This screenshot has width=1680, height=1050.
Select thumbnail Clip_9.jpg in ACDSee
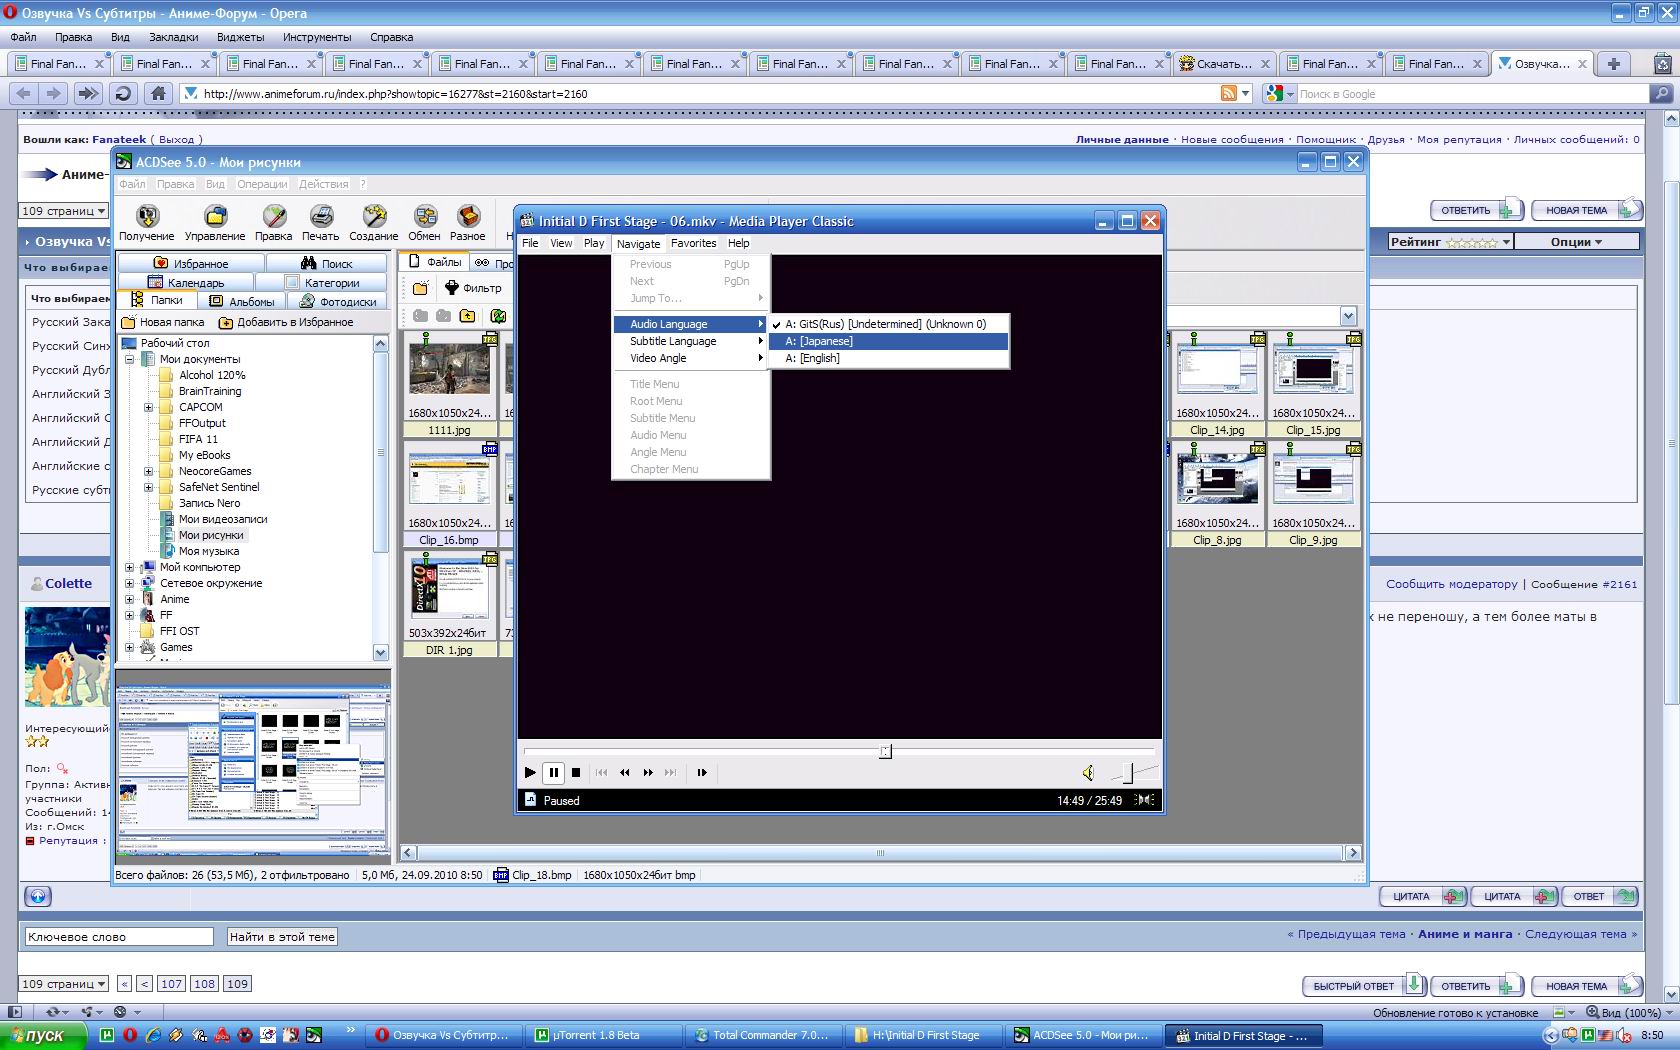point(1313,495)
